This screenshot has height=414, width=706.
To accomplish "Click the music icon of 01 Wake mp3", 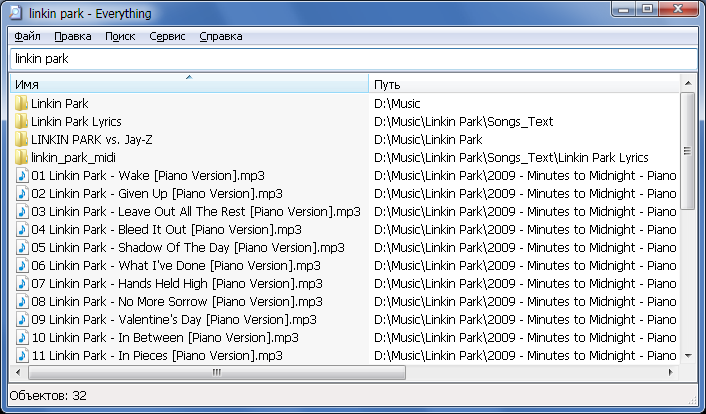I will click(x=22, y=175).
